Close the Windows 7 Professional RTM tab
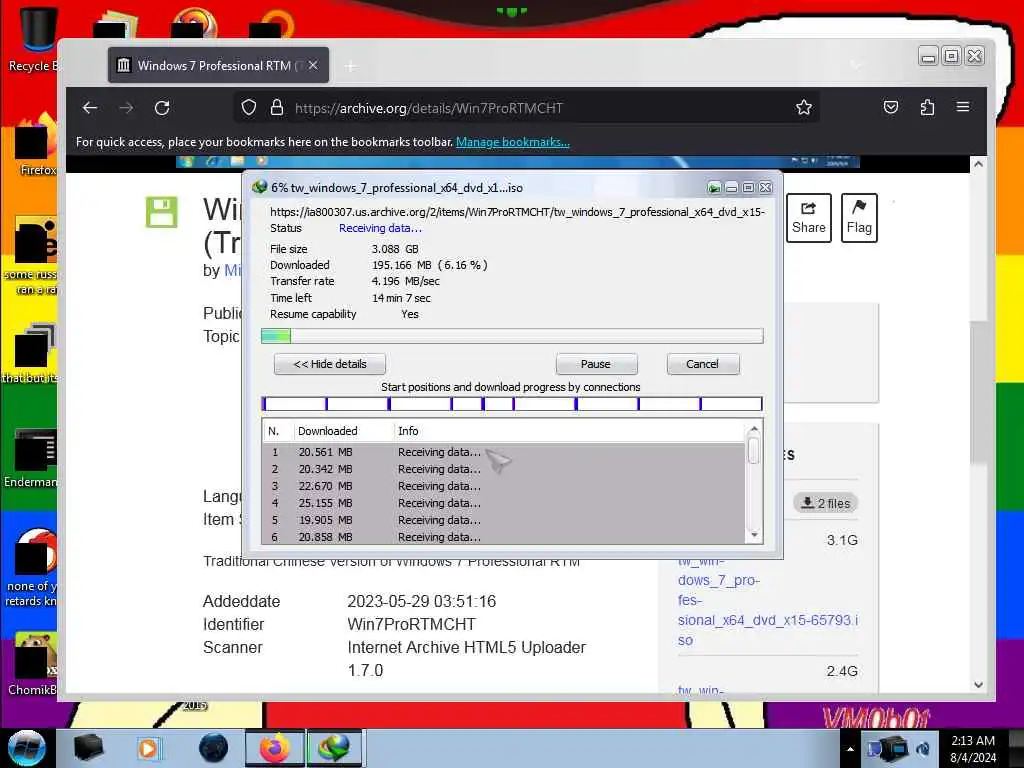1024x768 pixels. pyautogui.click(x=313, y=65)
